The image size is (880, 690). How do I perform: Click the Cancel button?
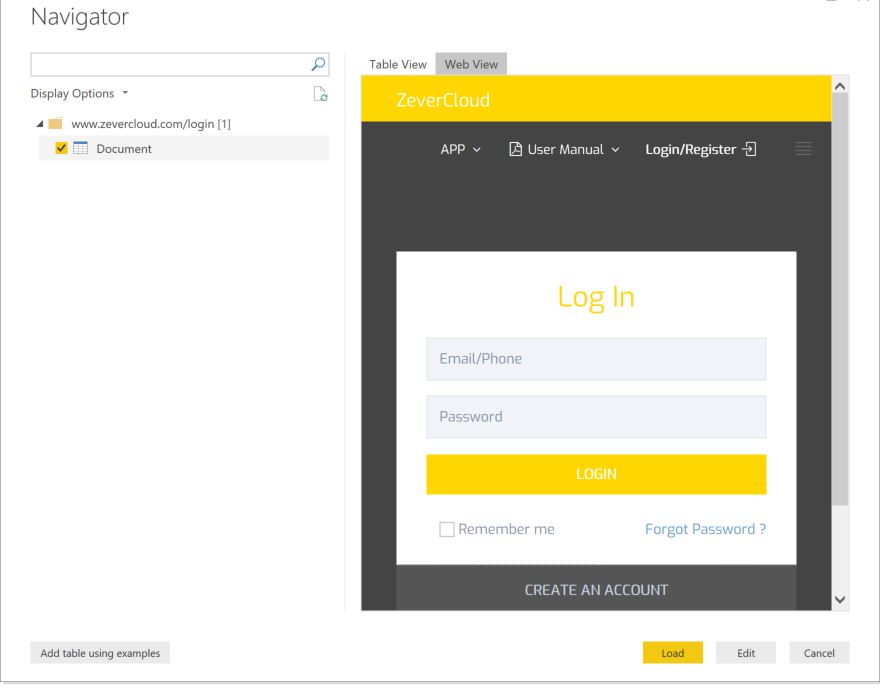(x=819, y=652)
